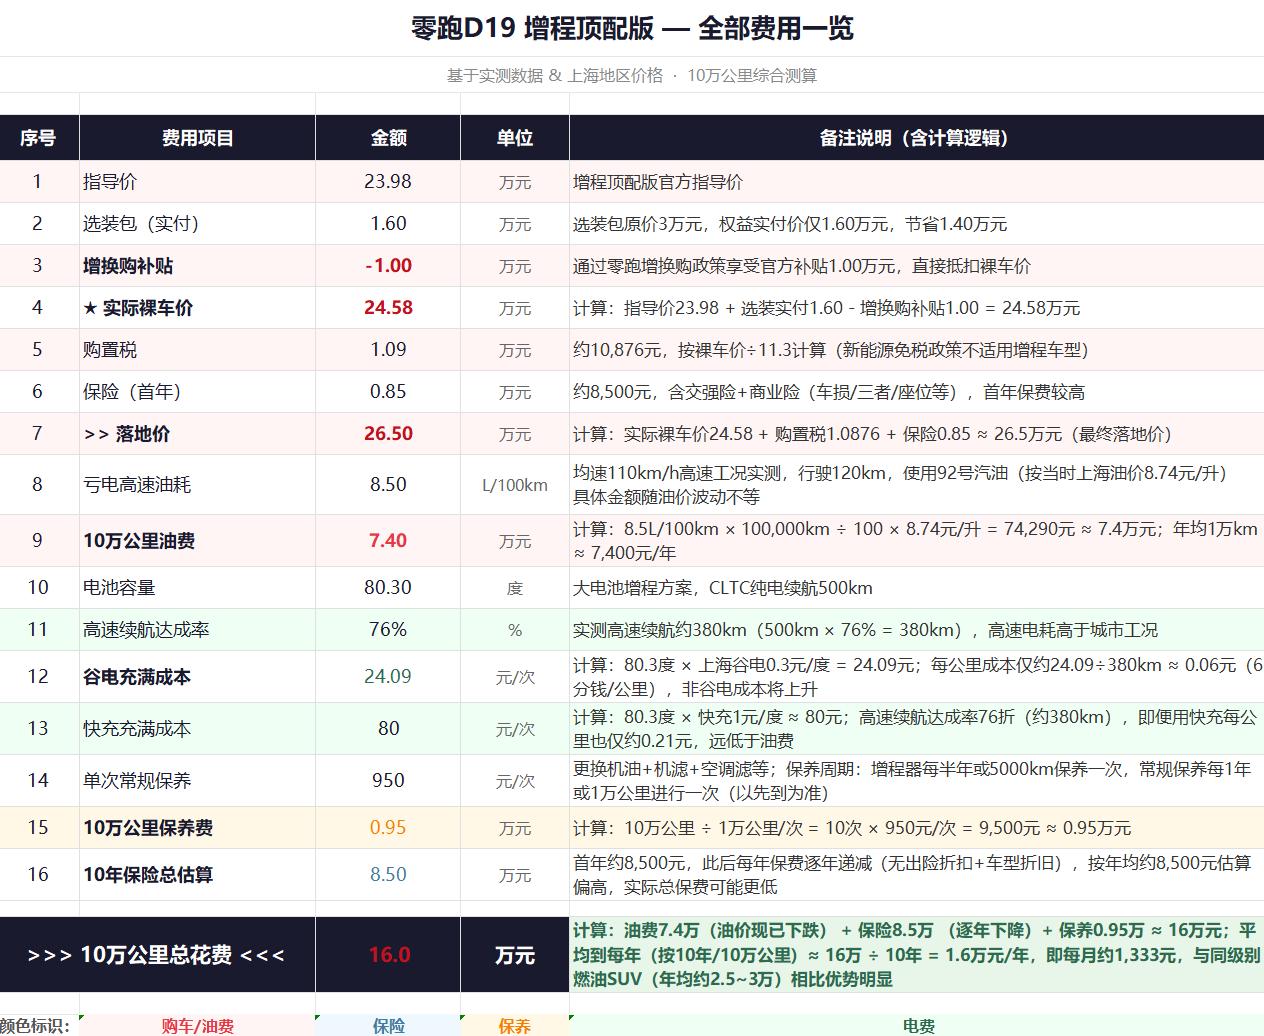Image resolution: width=1264 pixels, height=1036 pixels.
Task: Click the orange 0.95 amount
Action: (388, 828)
